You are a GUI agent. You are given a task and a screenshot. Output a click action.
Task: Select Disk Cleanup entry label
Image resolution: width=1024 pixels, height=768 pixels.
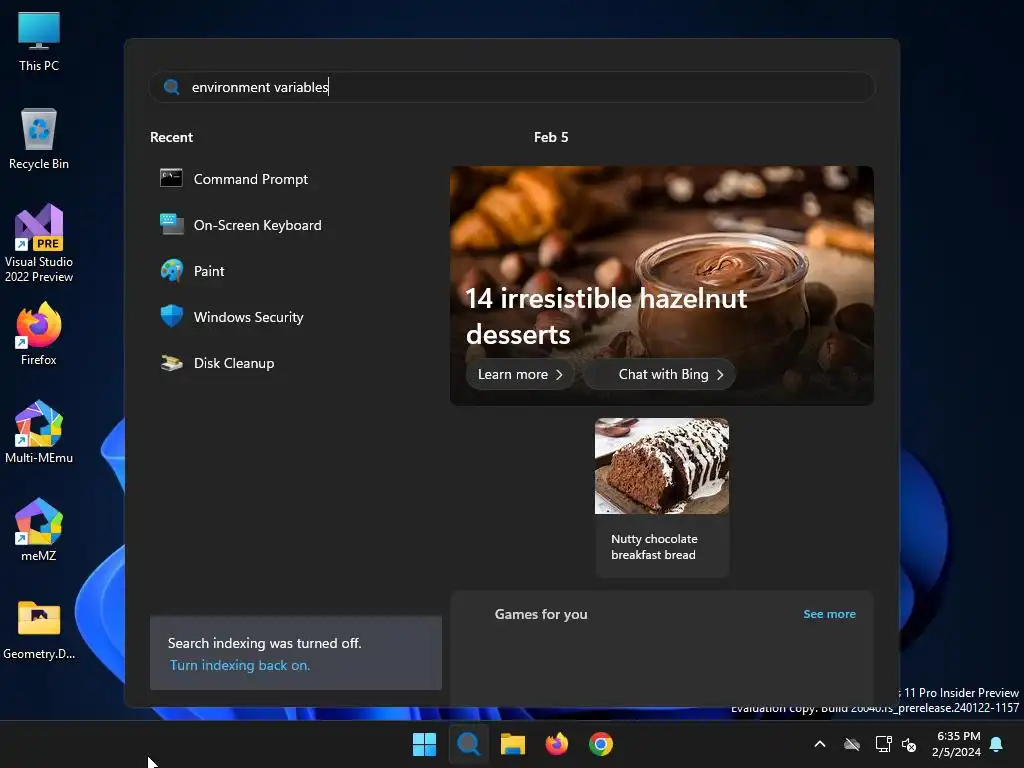point(234,363)
